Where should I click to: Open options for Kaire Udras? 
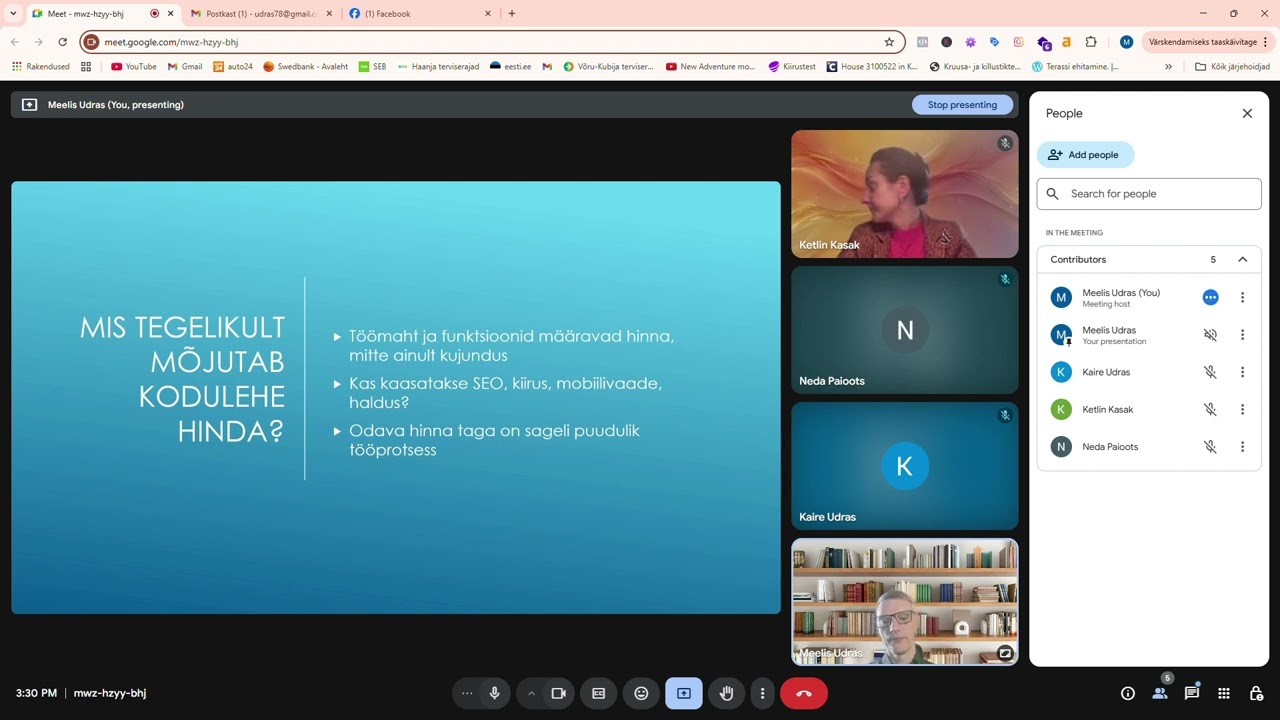coord(1243,372)
